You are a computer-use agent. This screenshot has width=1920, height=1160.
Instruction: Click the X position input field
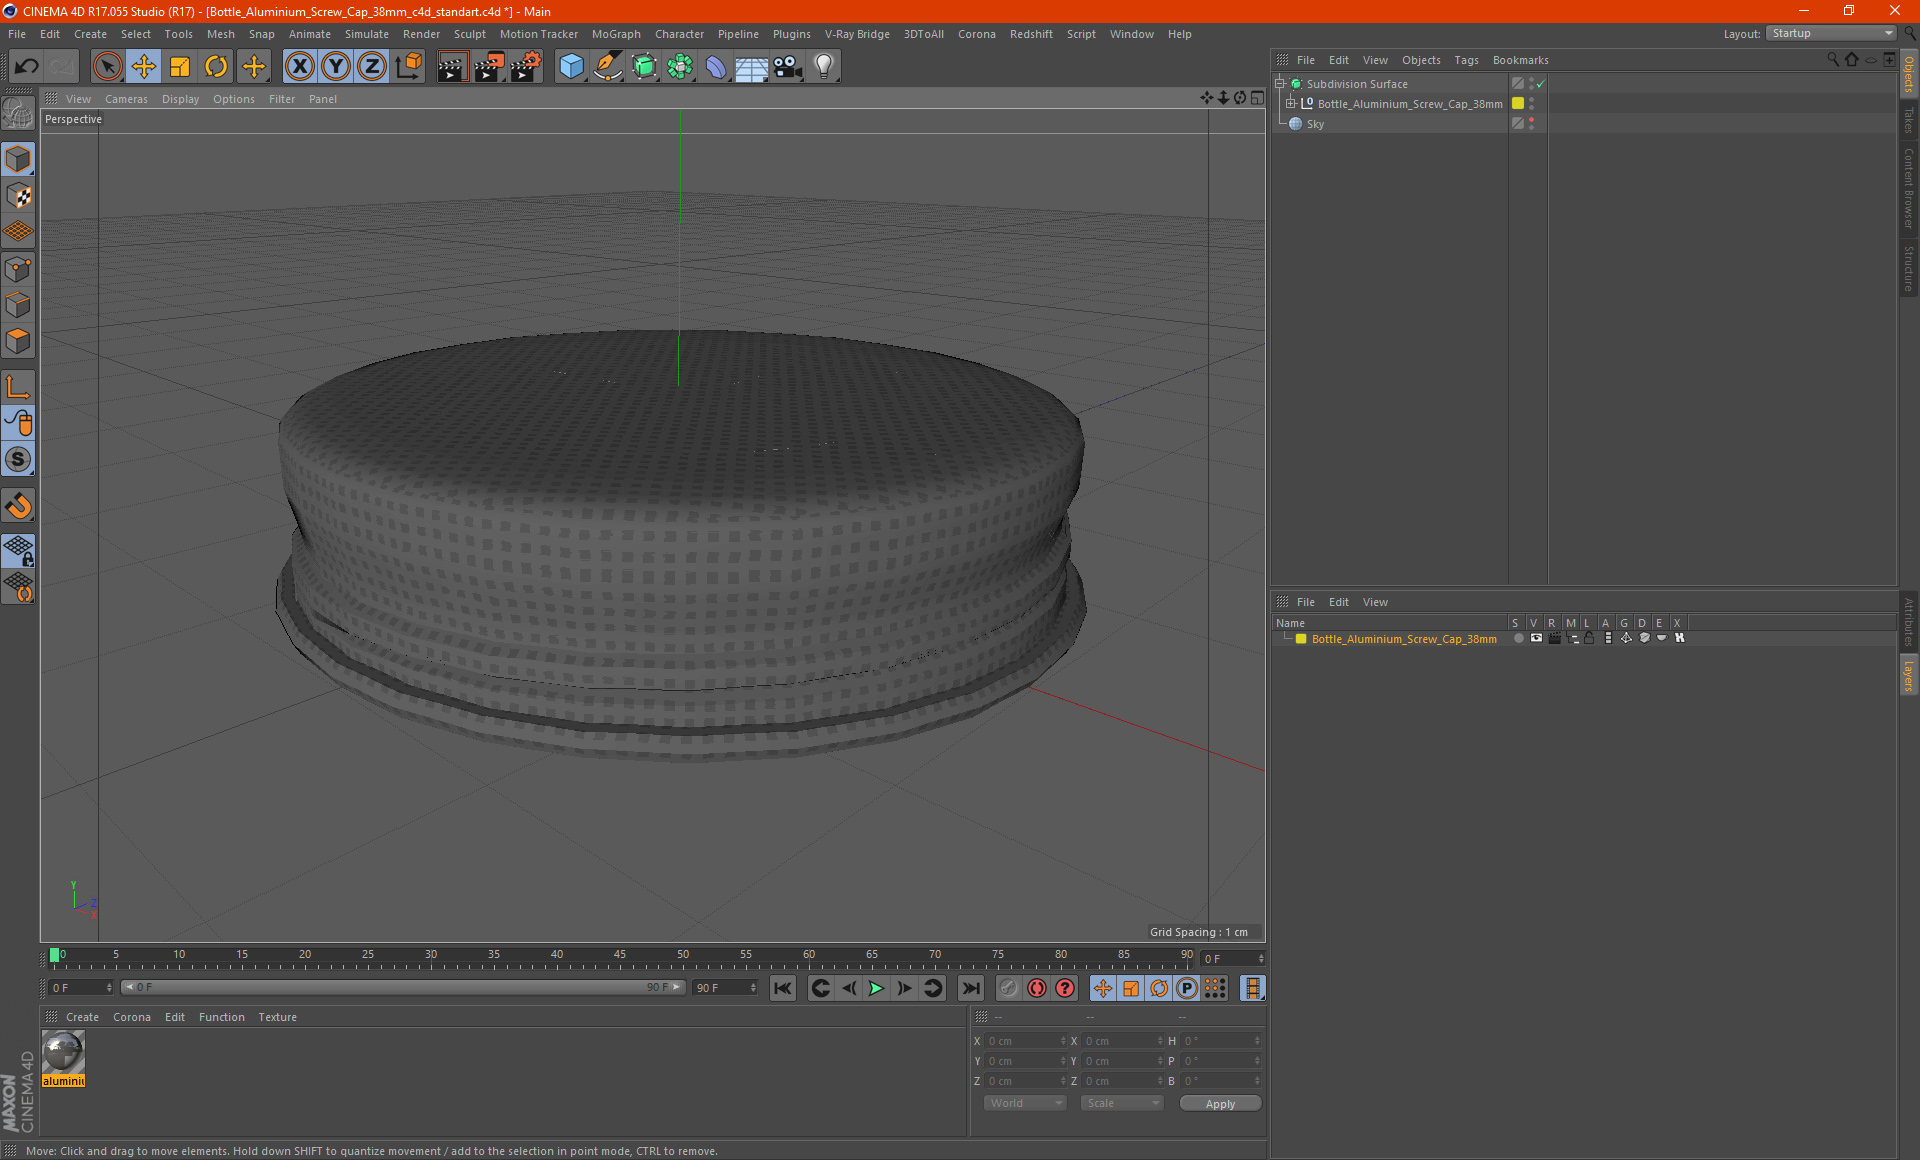point(1025,1041)
